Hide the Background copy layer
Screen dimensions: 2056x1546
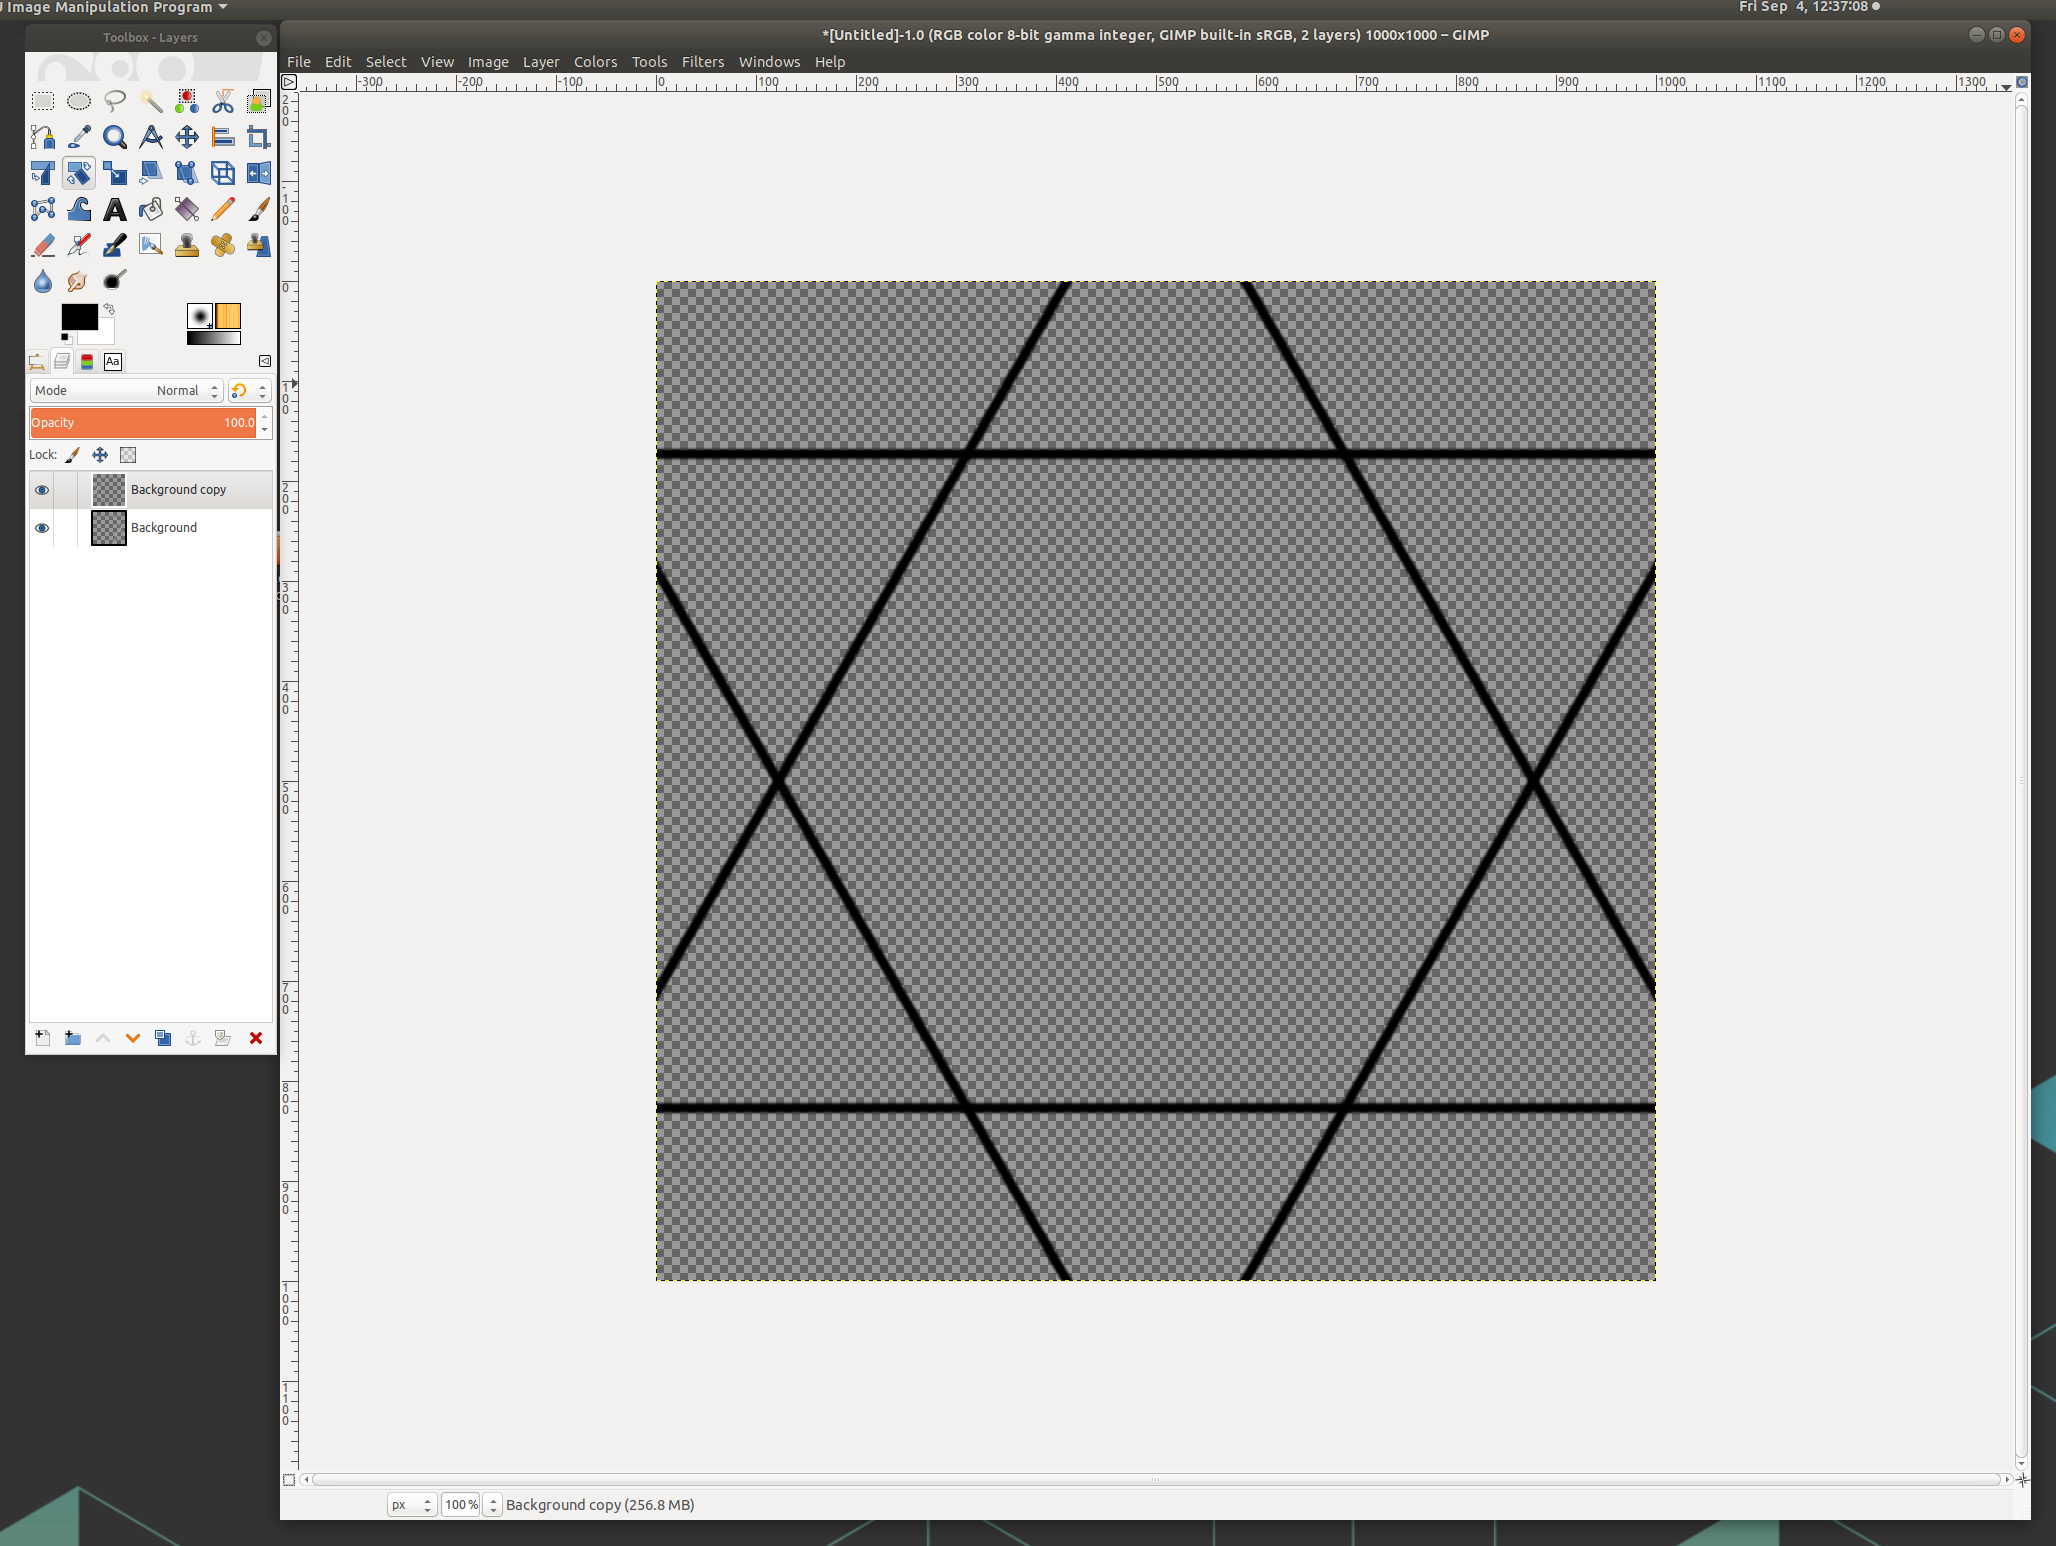tap(42, 490)
